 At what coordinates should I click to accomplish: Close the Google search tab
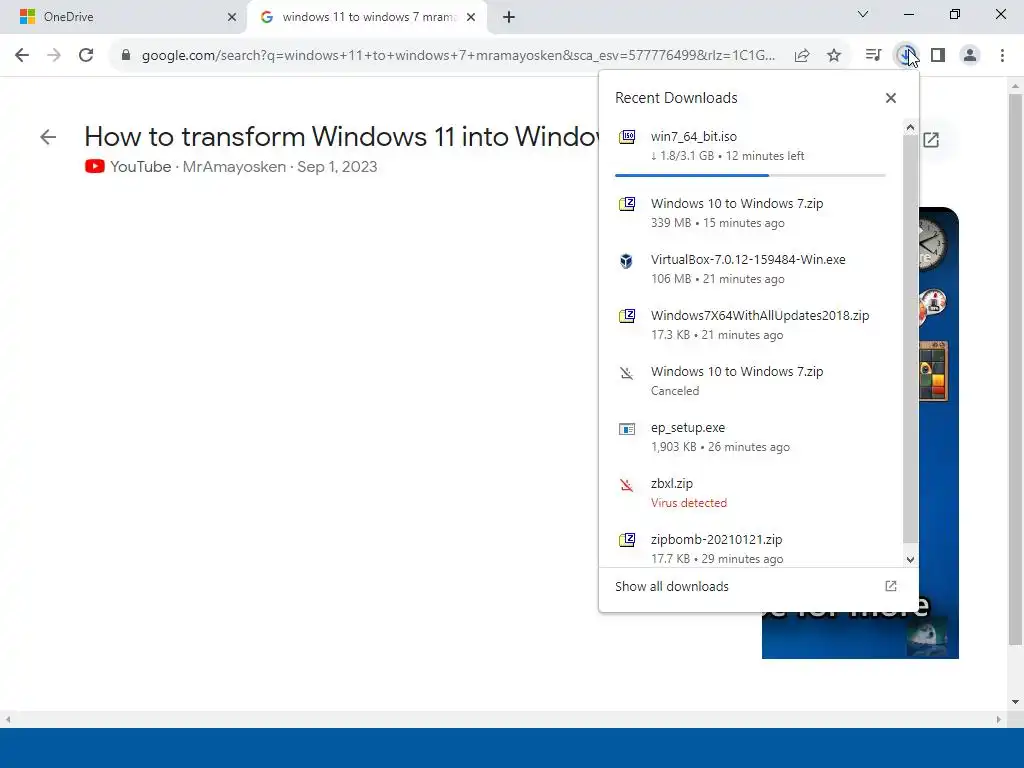click(x=471, y=17)
